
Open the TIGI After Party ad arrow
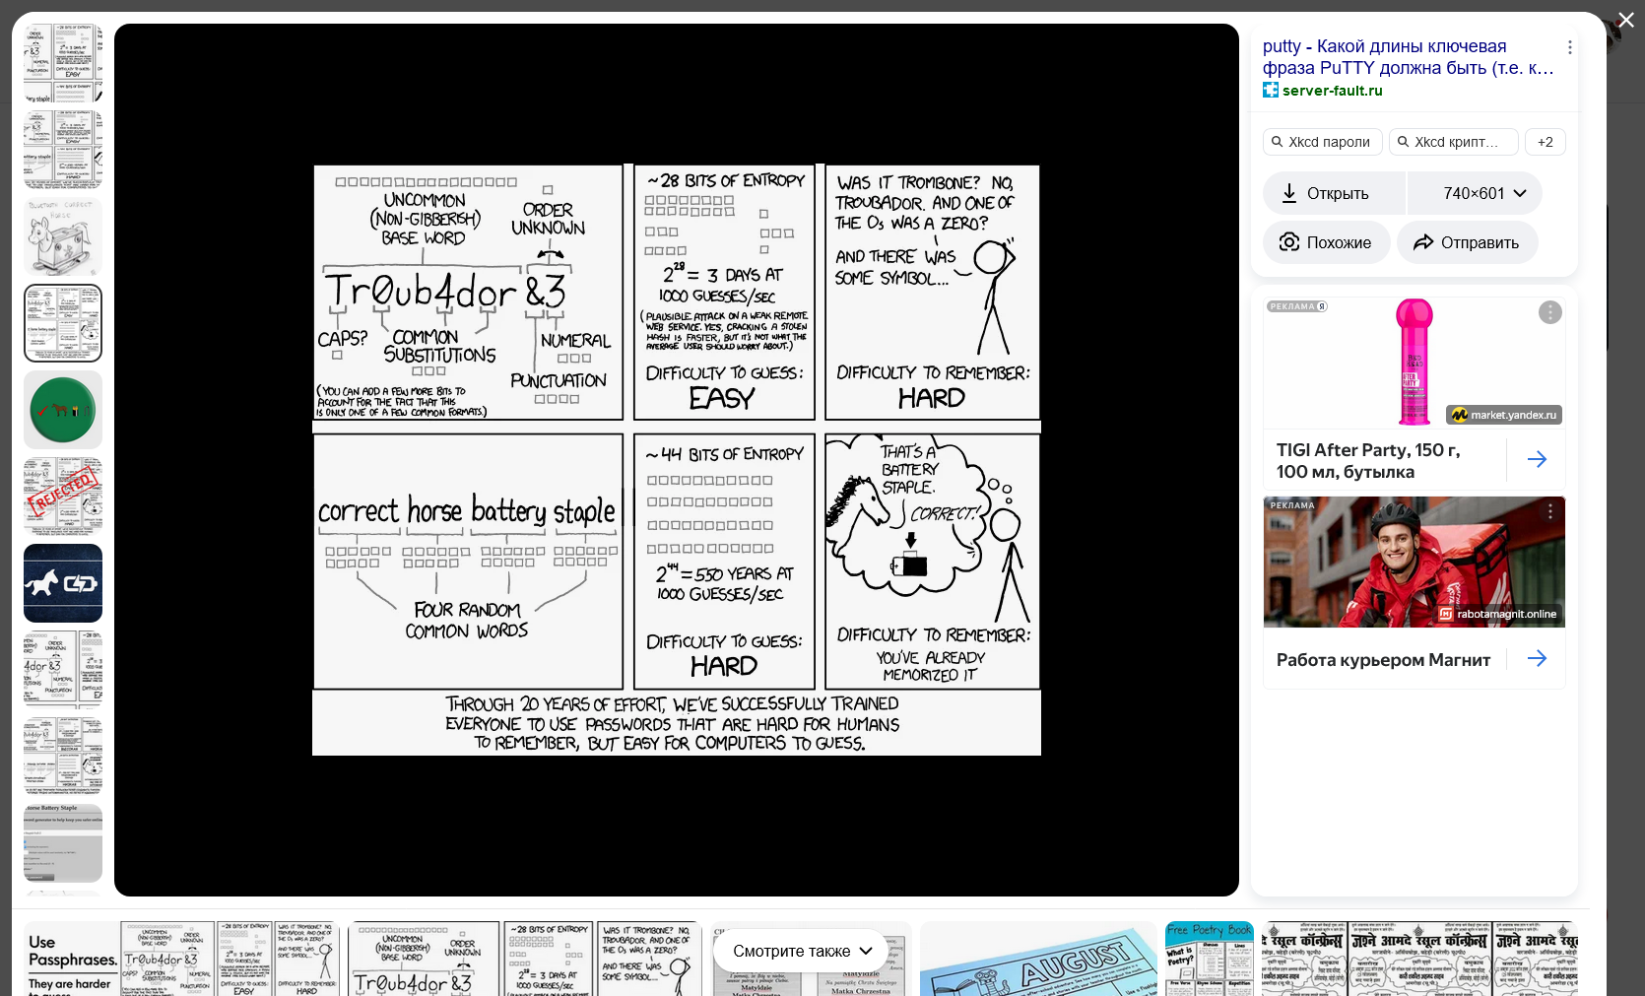(x=1537, y=459)
